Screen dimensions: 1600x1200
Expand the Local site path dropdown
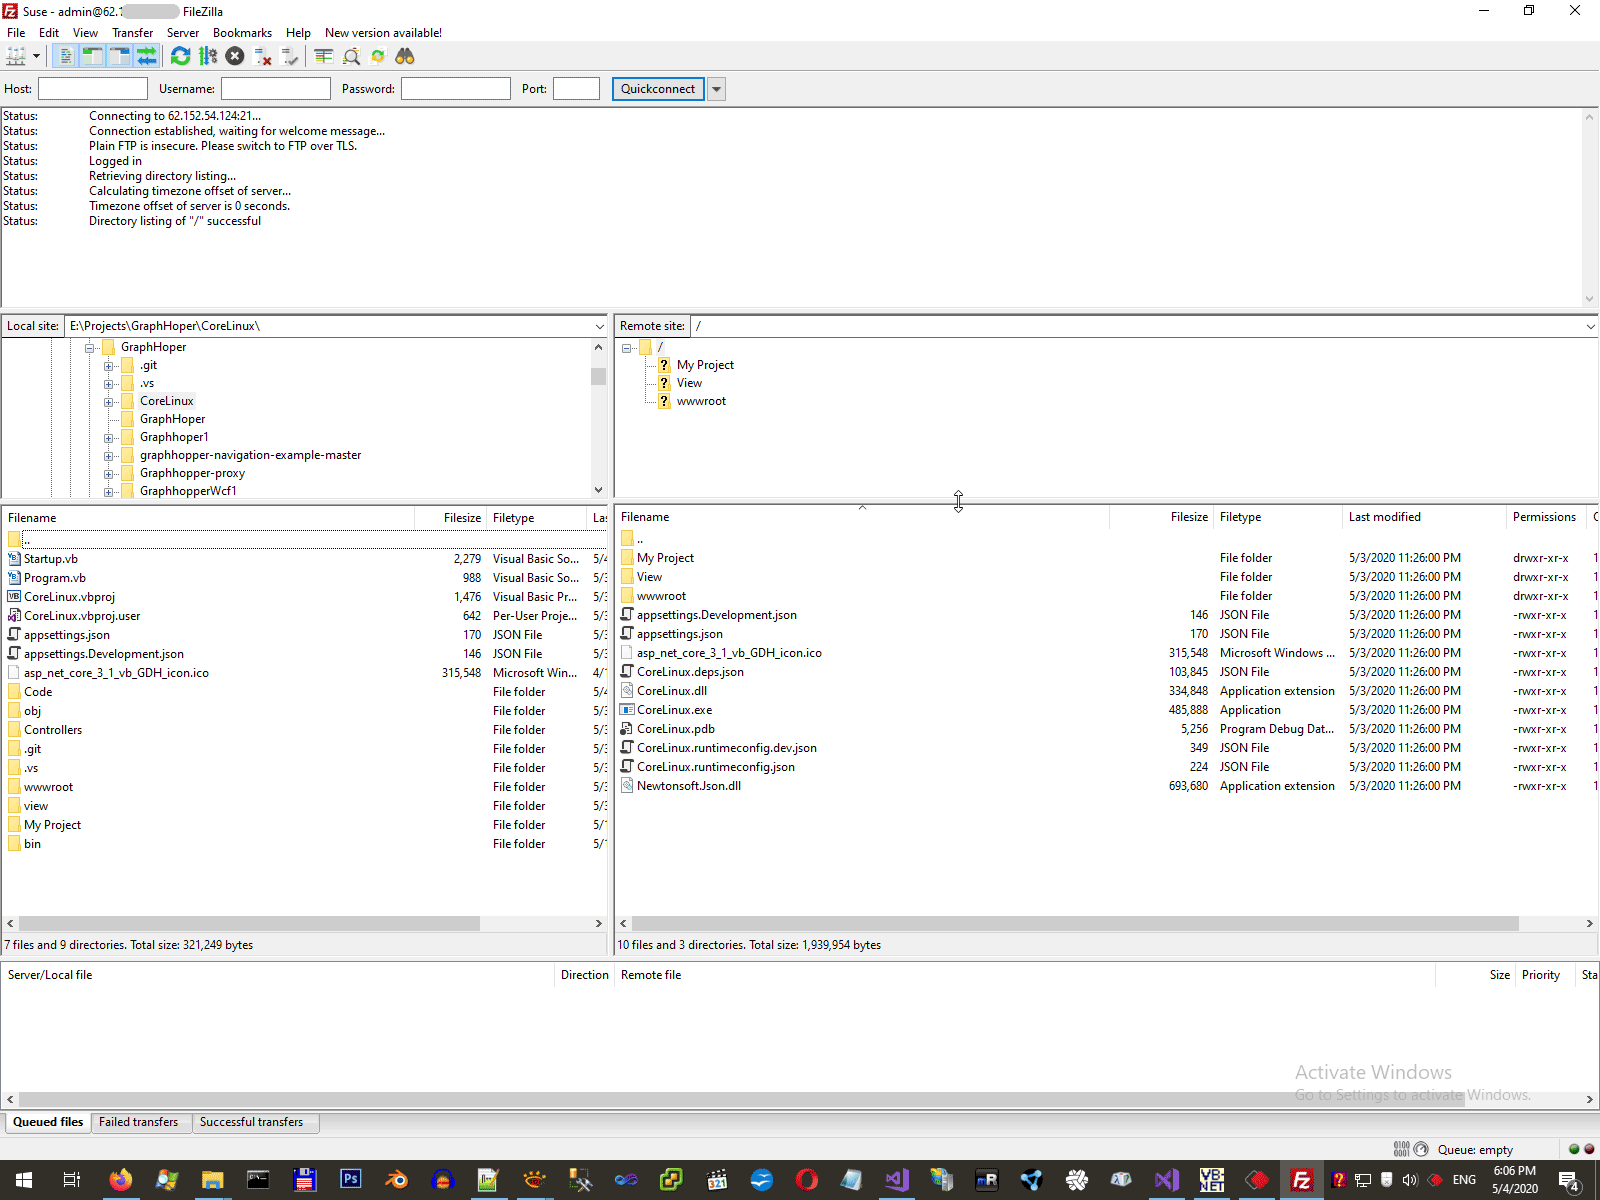(599, 326)
